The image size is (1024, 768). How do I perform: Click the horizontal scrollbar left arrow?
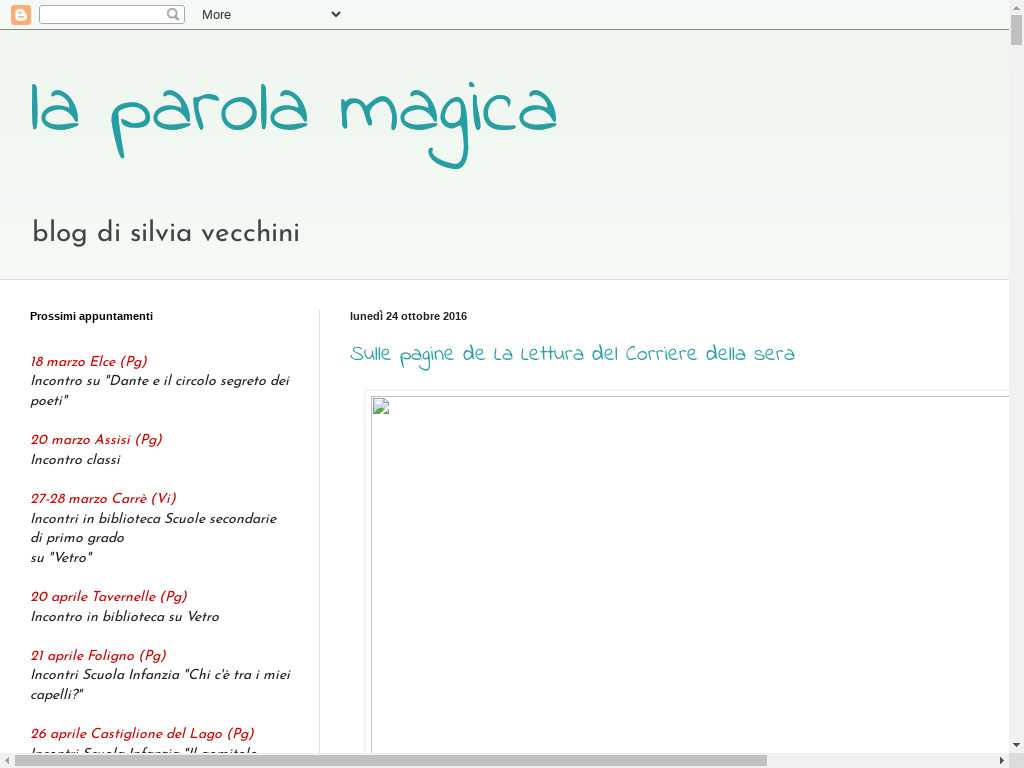pyautogui.click(x=7, y=761)
